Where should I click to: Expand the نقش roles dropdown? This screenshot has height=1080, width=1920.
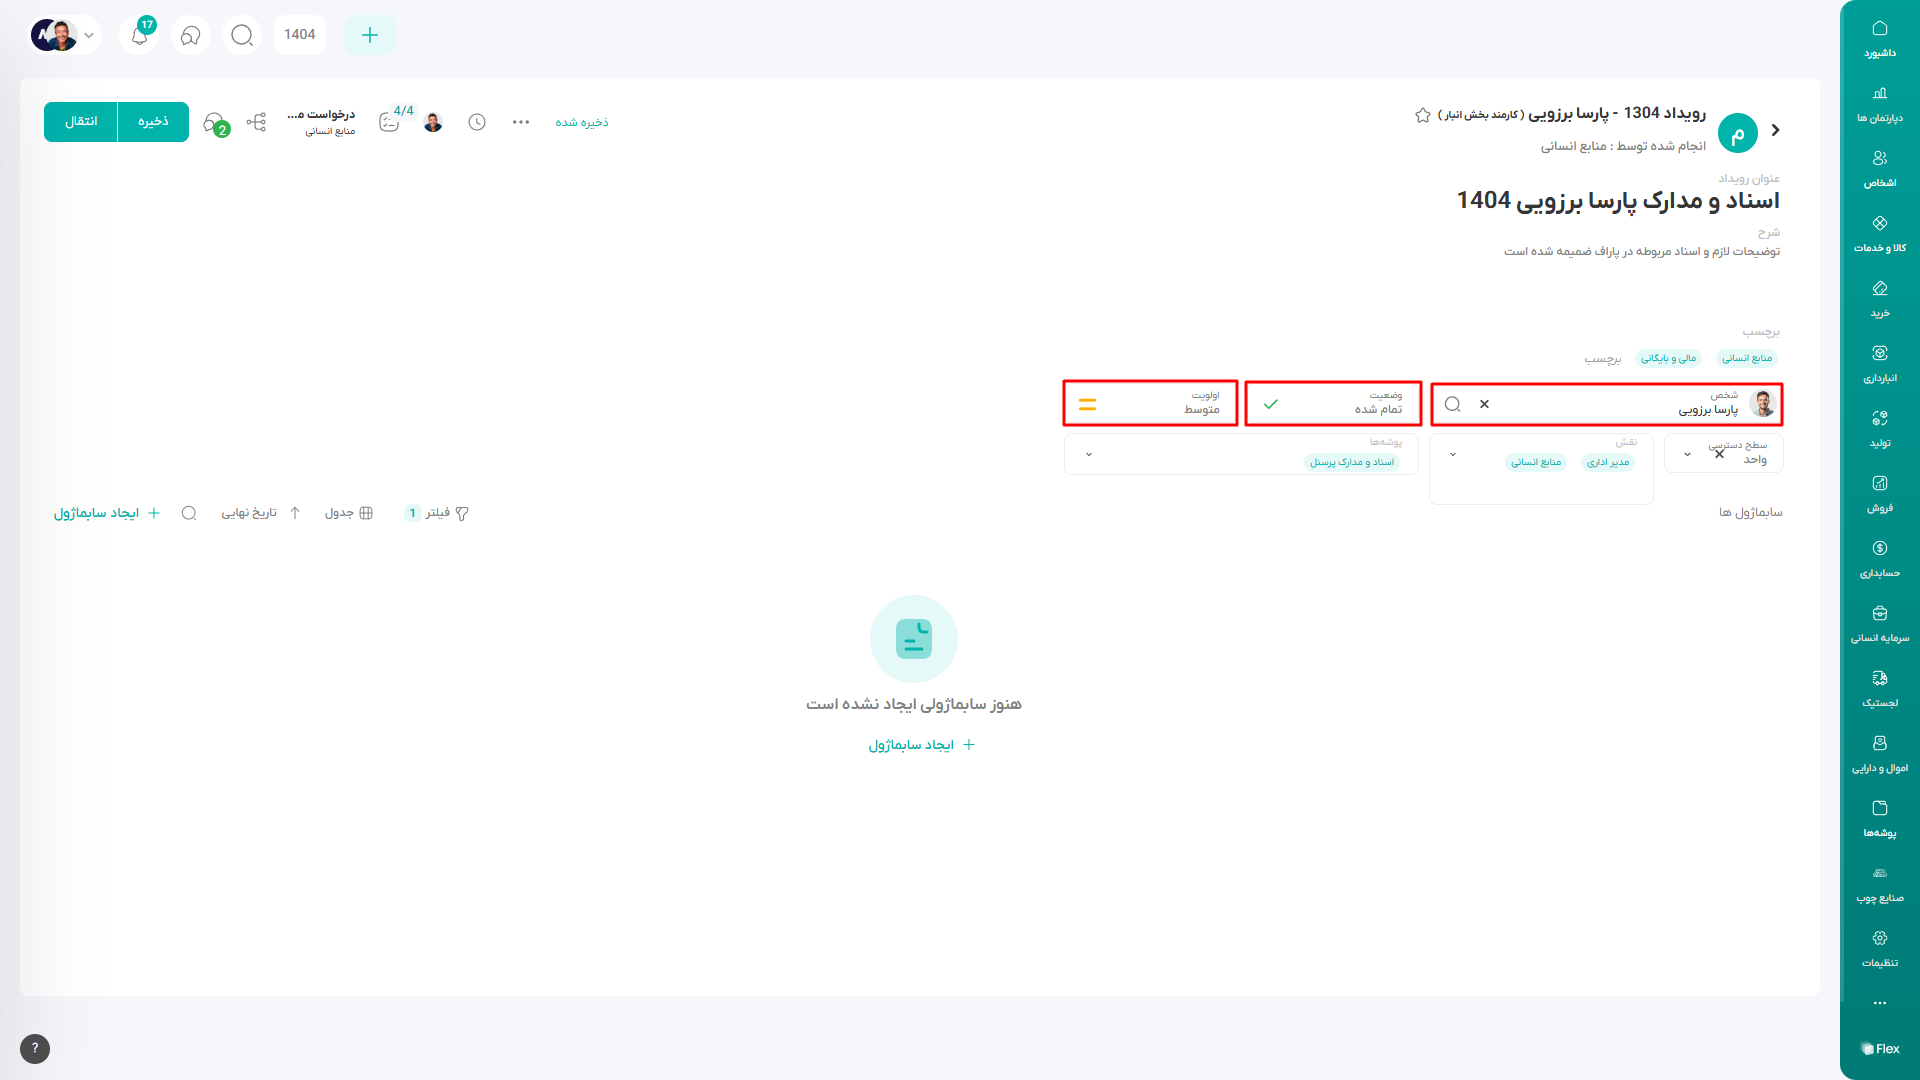pos(1453,455)
